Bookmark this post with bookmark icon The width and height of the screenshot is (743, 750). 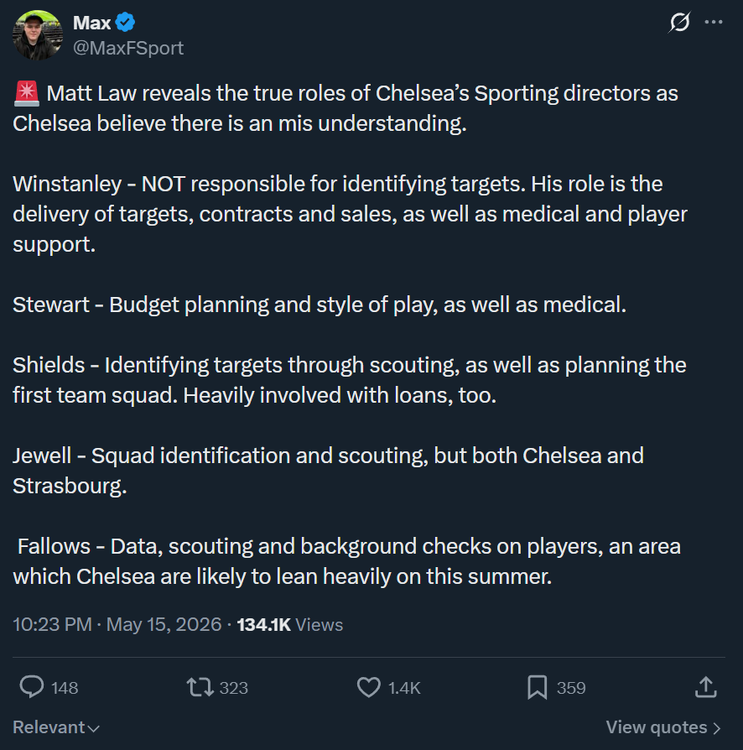537,687
